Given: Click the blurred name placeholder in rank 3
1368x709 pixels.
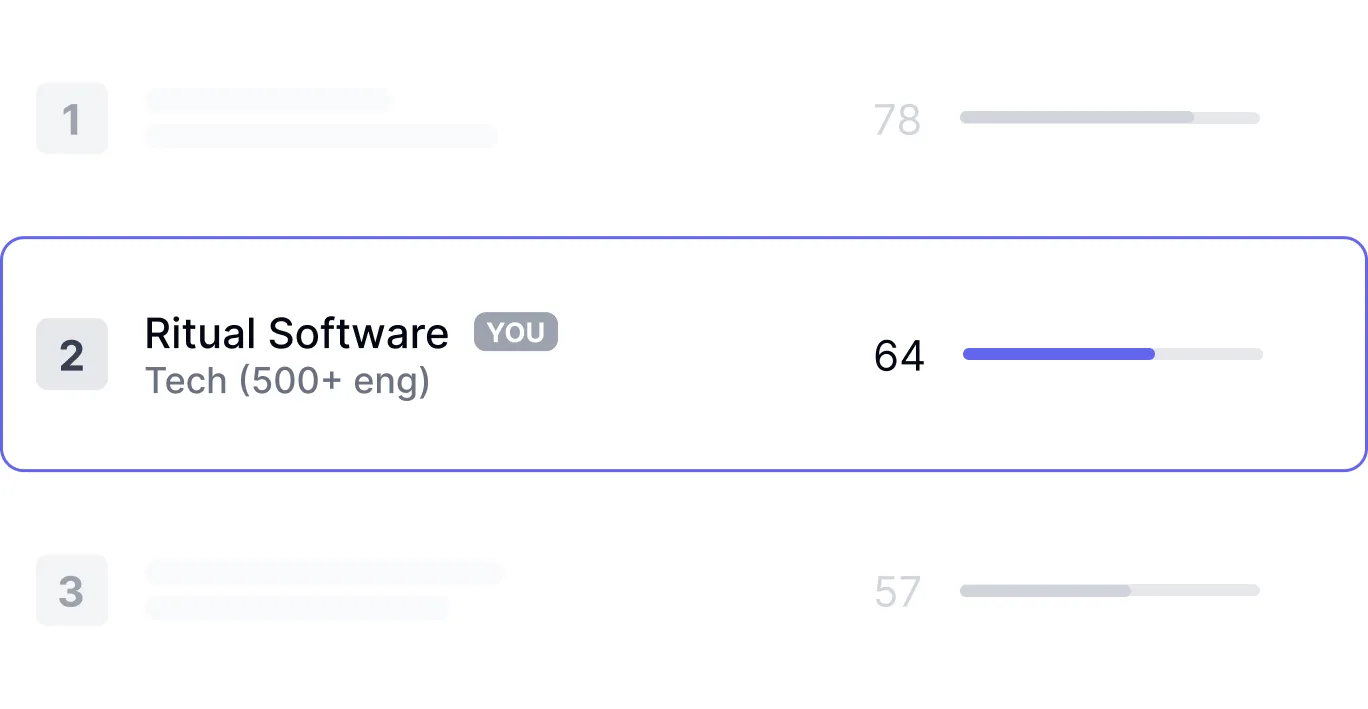Looking at the screenshot, I should pyautogui.click(x=324, y=572).
